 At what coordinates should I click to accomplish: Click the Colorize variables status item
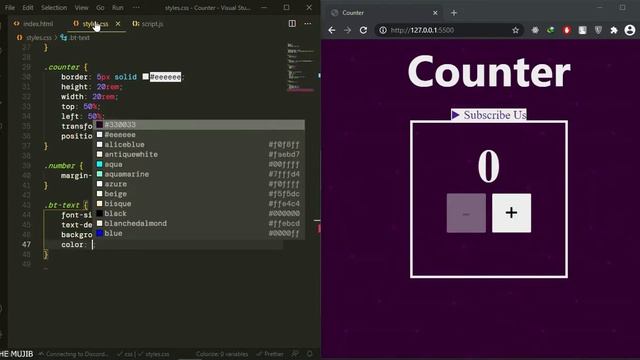pyautogui.click(x=222, y=354)
